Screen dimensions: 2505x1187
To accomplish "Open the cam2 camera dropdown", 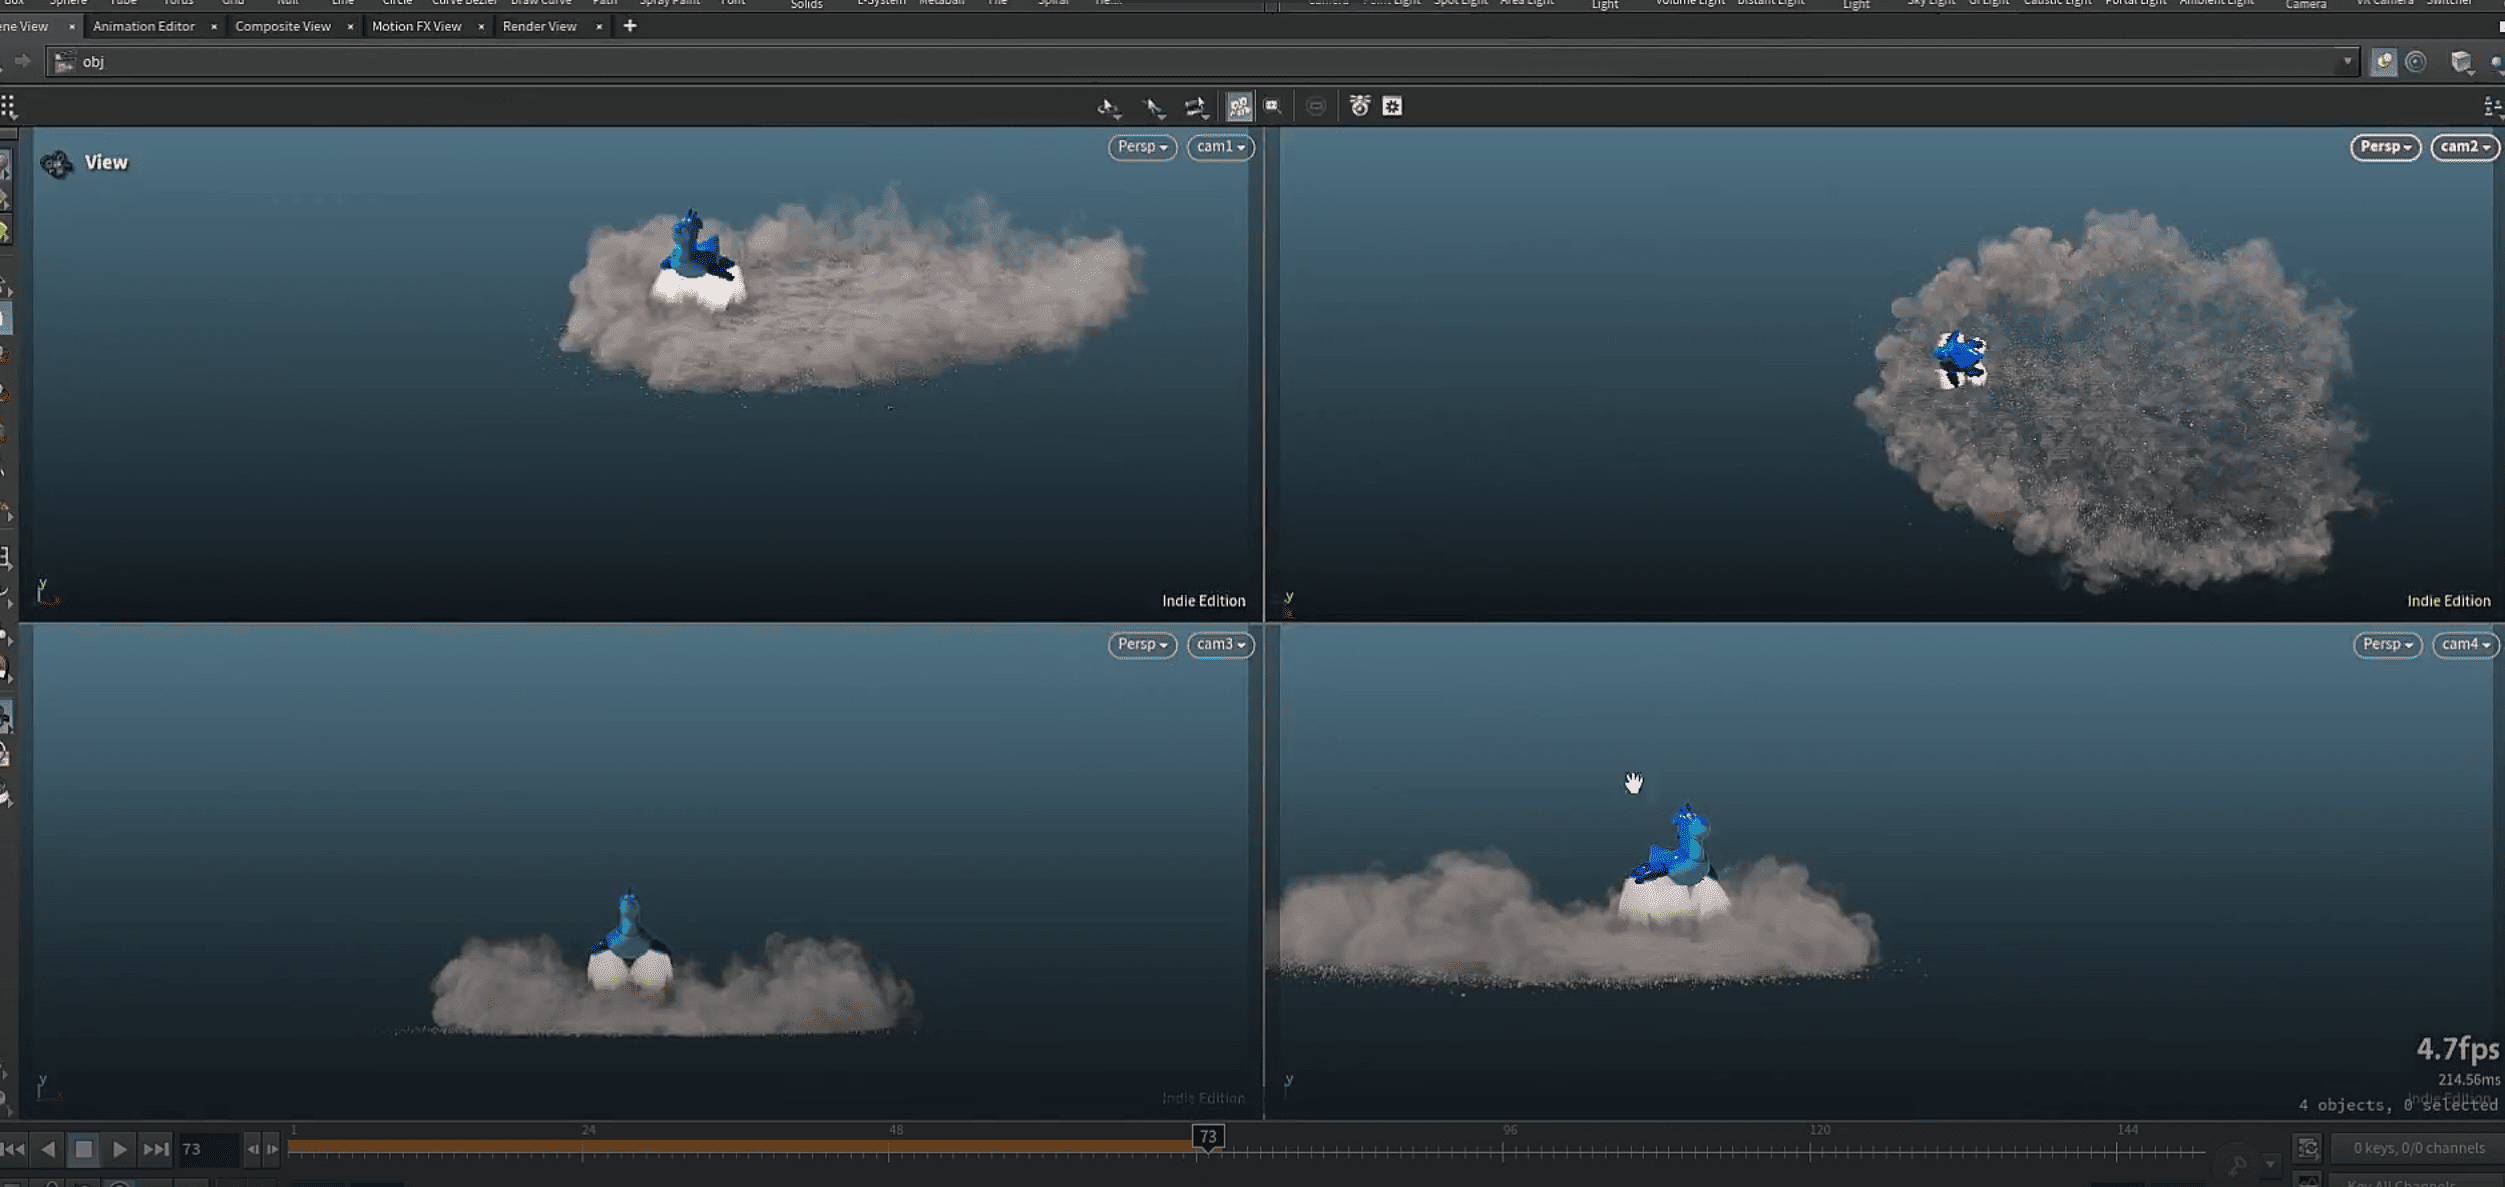I will click(2465, 147).
